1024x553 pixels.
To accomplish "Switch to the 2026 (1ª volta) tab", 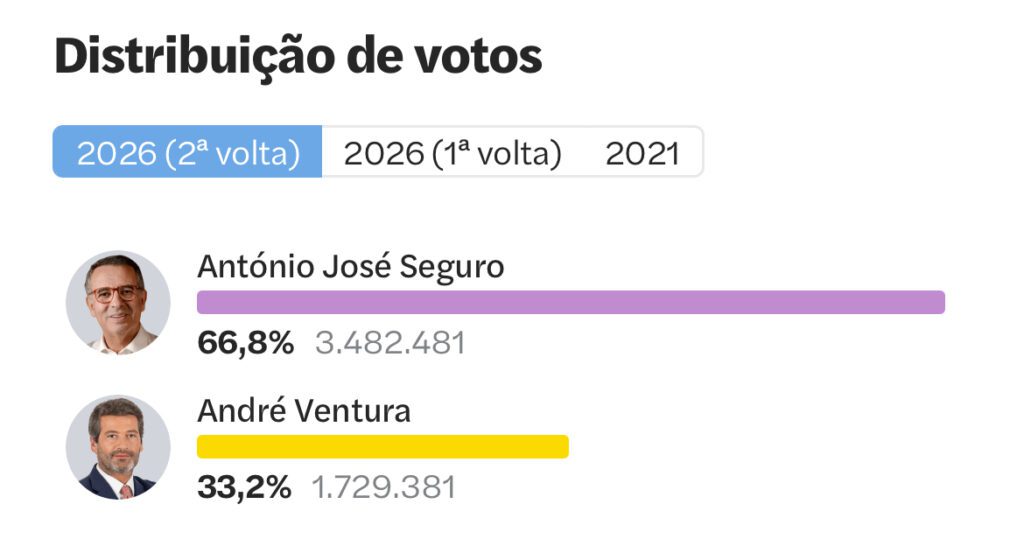I will click(x=452, y=153).
